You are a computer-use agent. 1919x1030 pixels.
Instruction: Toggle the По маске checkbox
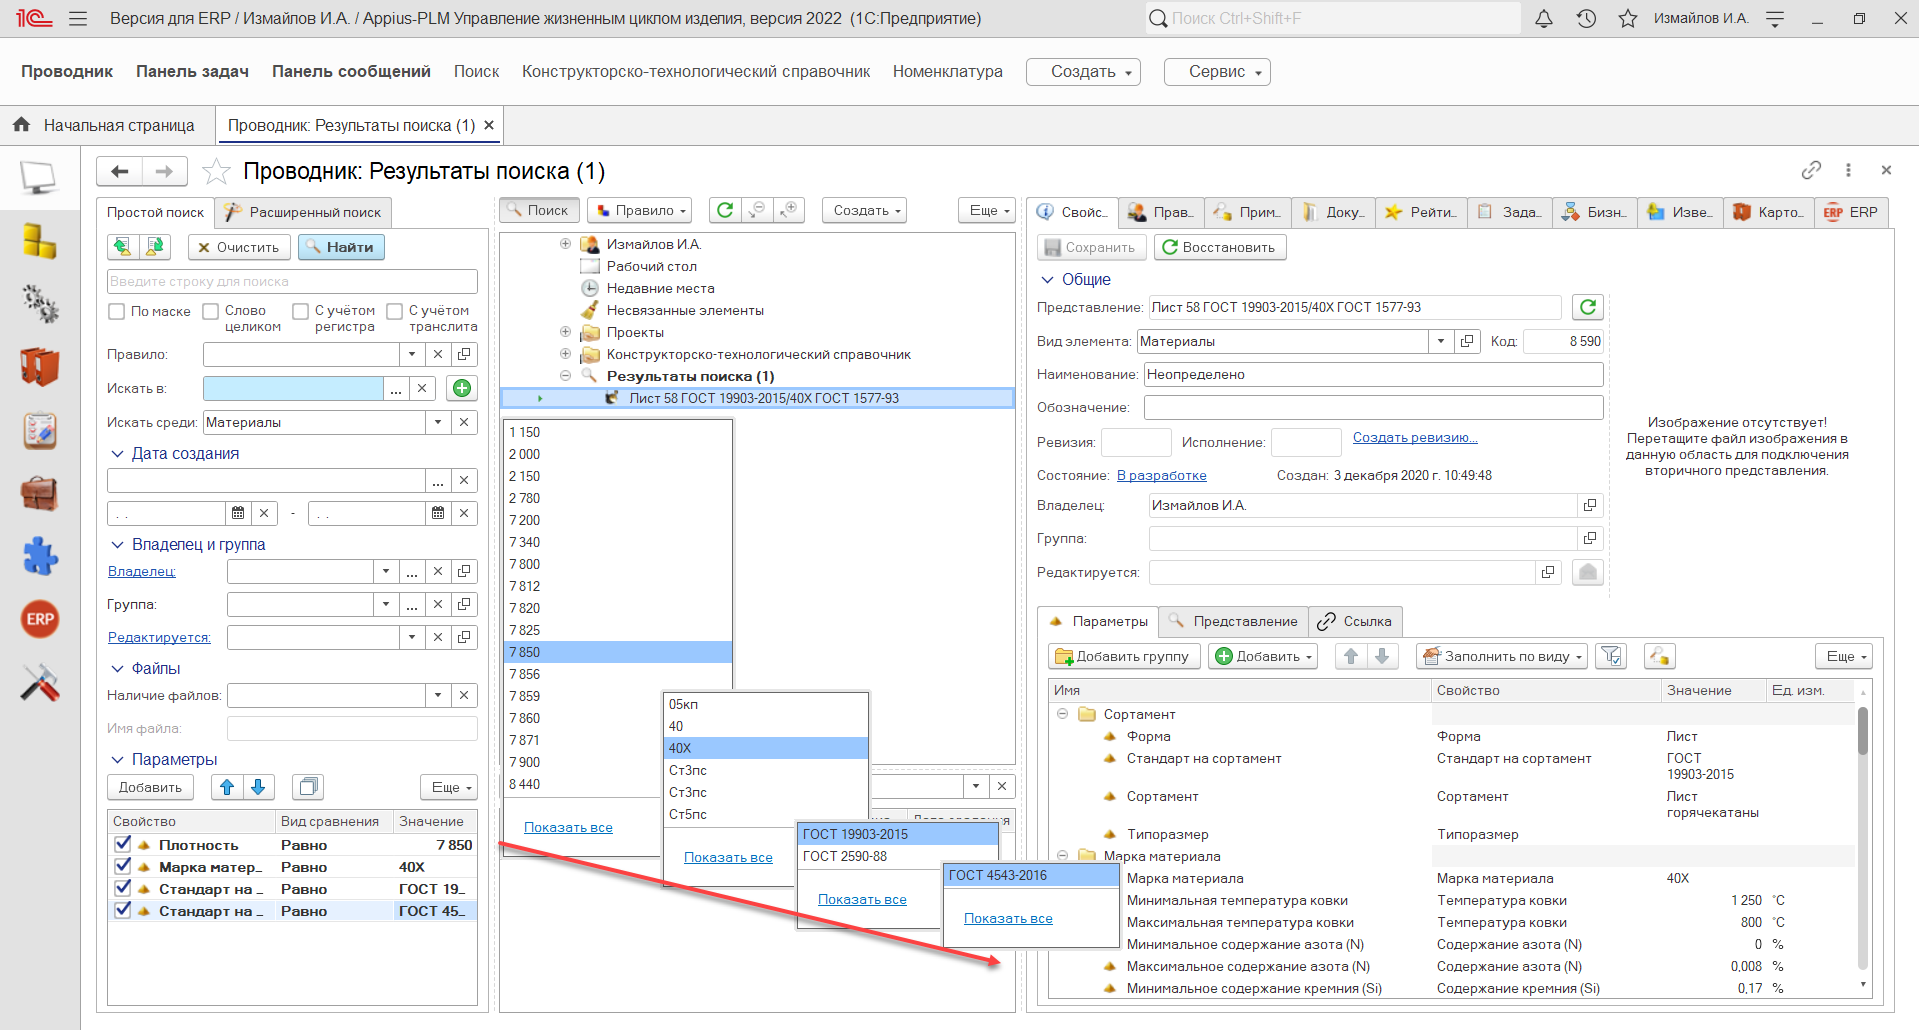click(116, 311)
